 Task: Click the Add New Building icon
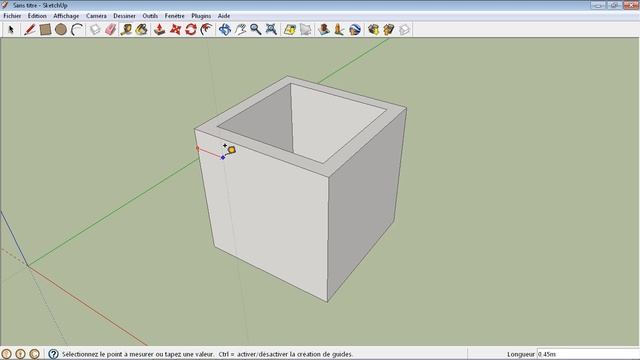pos(324,29)
